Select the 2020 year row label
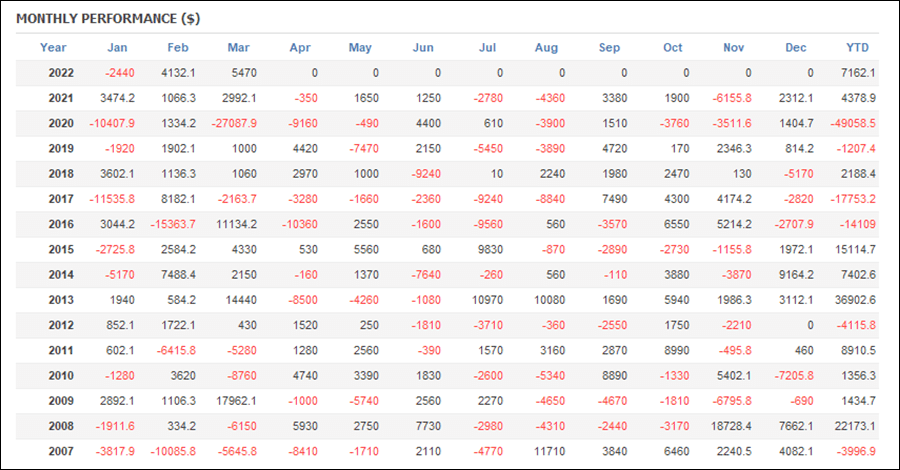The width and height of the screenshot is (900, 470). pyautogui.click(x=61, y=123)
